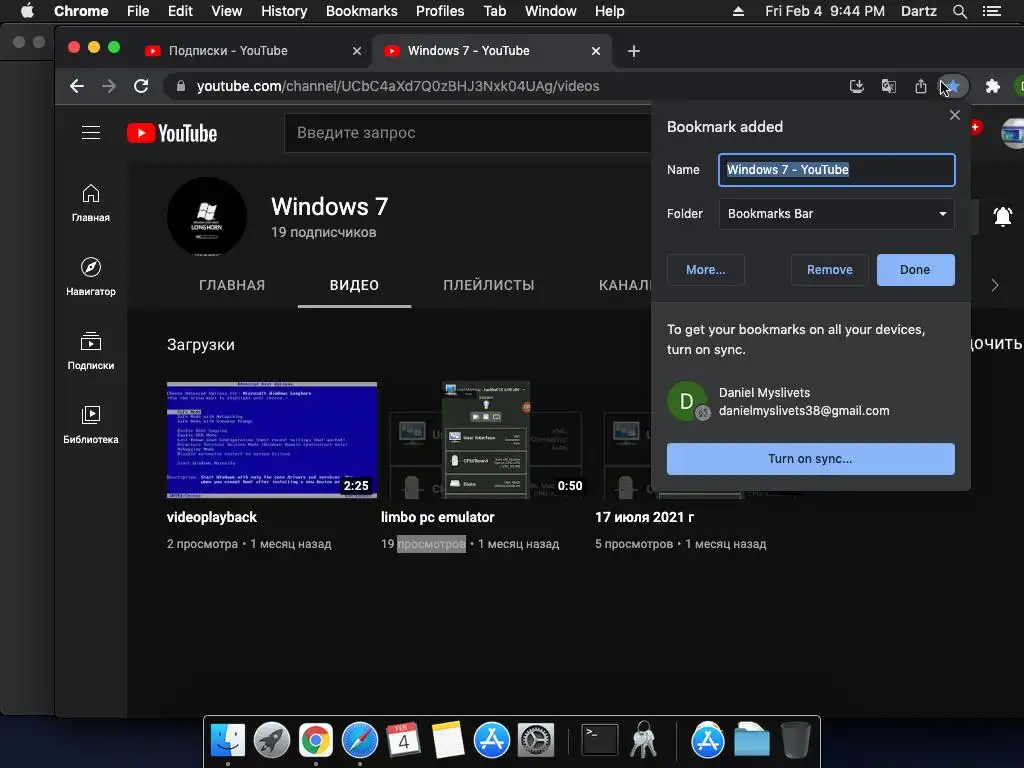The width and height of the screenshot is (1024, 768).
Task: Open the Window menu in menu bar
Action: pos(551,11)
